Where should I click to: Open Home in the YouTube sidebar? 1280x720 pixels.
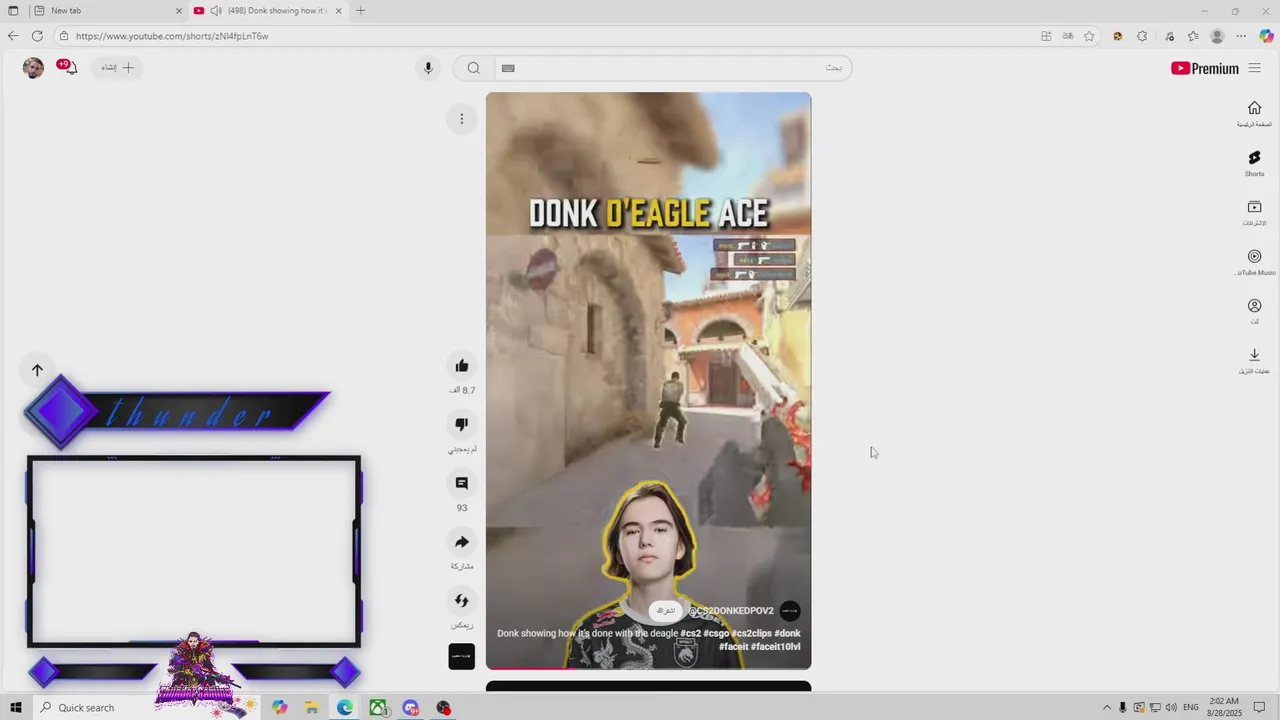click(1254, 114)
